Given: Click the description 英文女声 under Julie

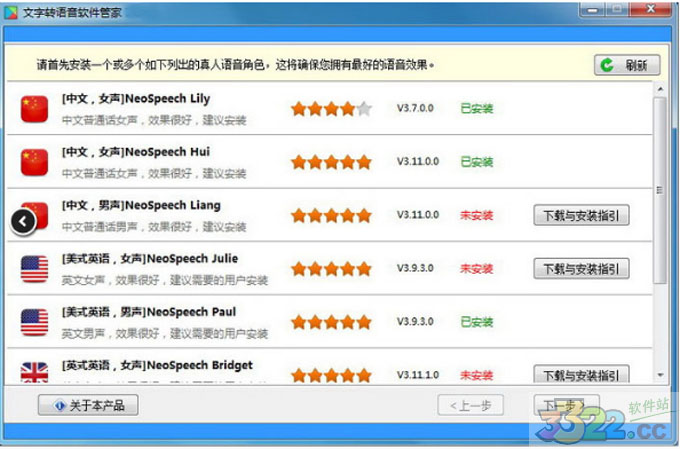Looking at the screenshot, I should 165,280.
